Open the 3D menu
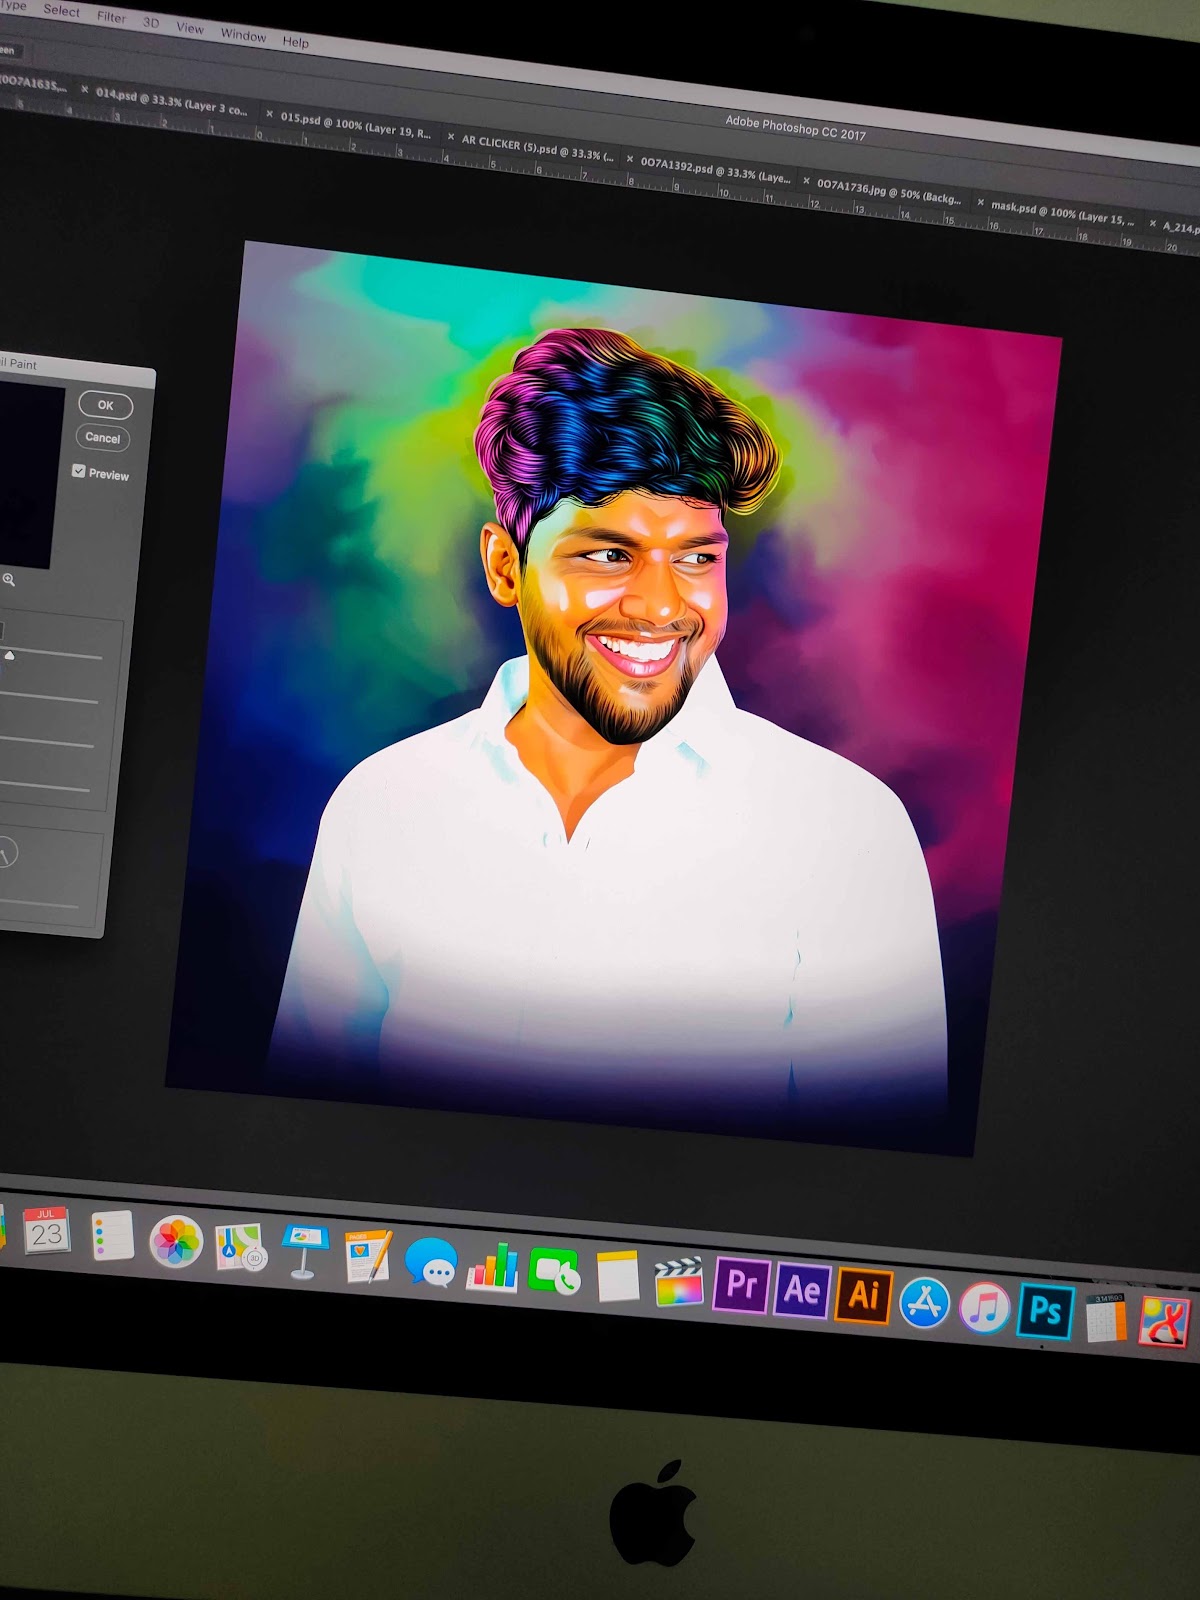Image resolution: width=1200 pixels, height=1600 pixels. 151,22
